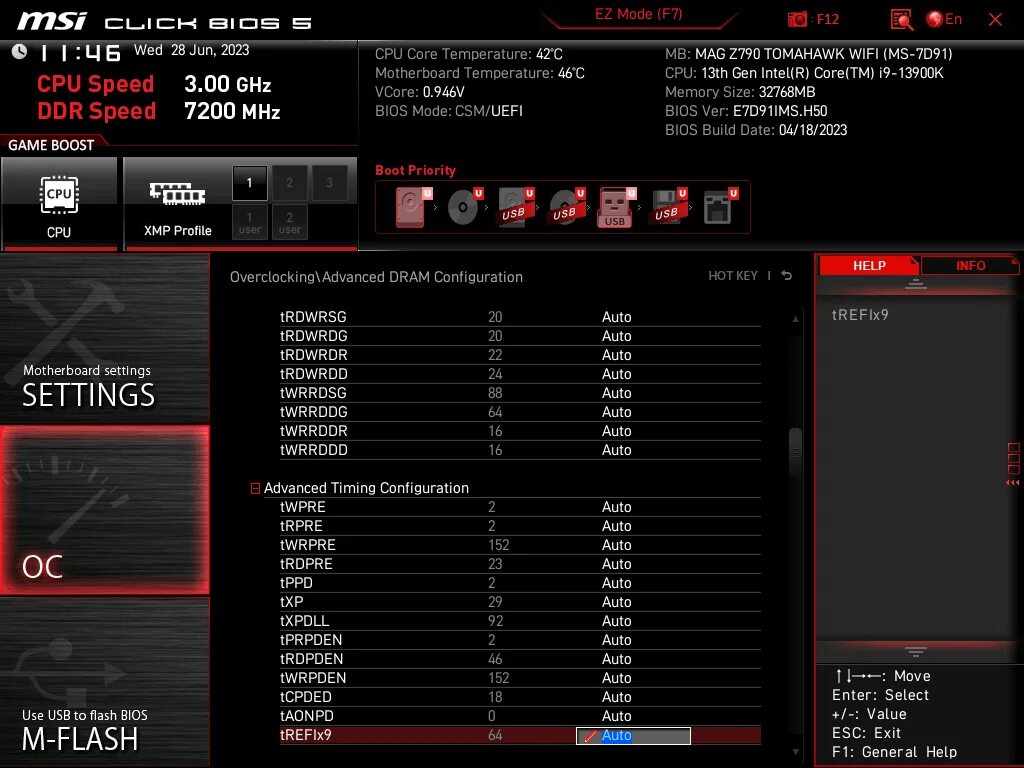Click the date Wed 28 Jun, 2023
1024x768 pixels.
tap(191, 50)
